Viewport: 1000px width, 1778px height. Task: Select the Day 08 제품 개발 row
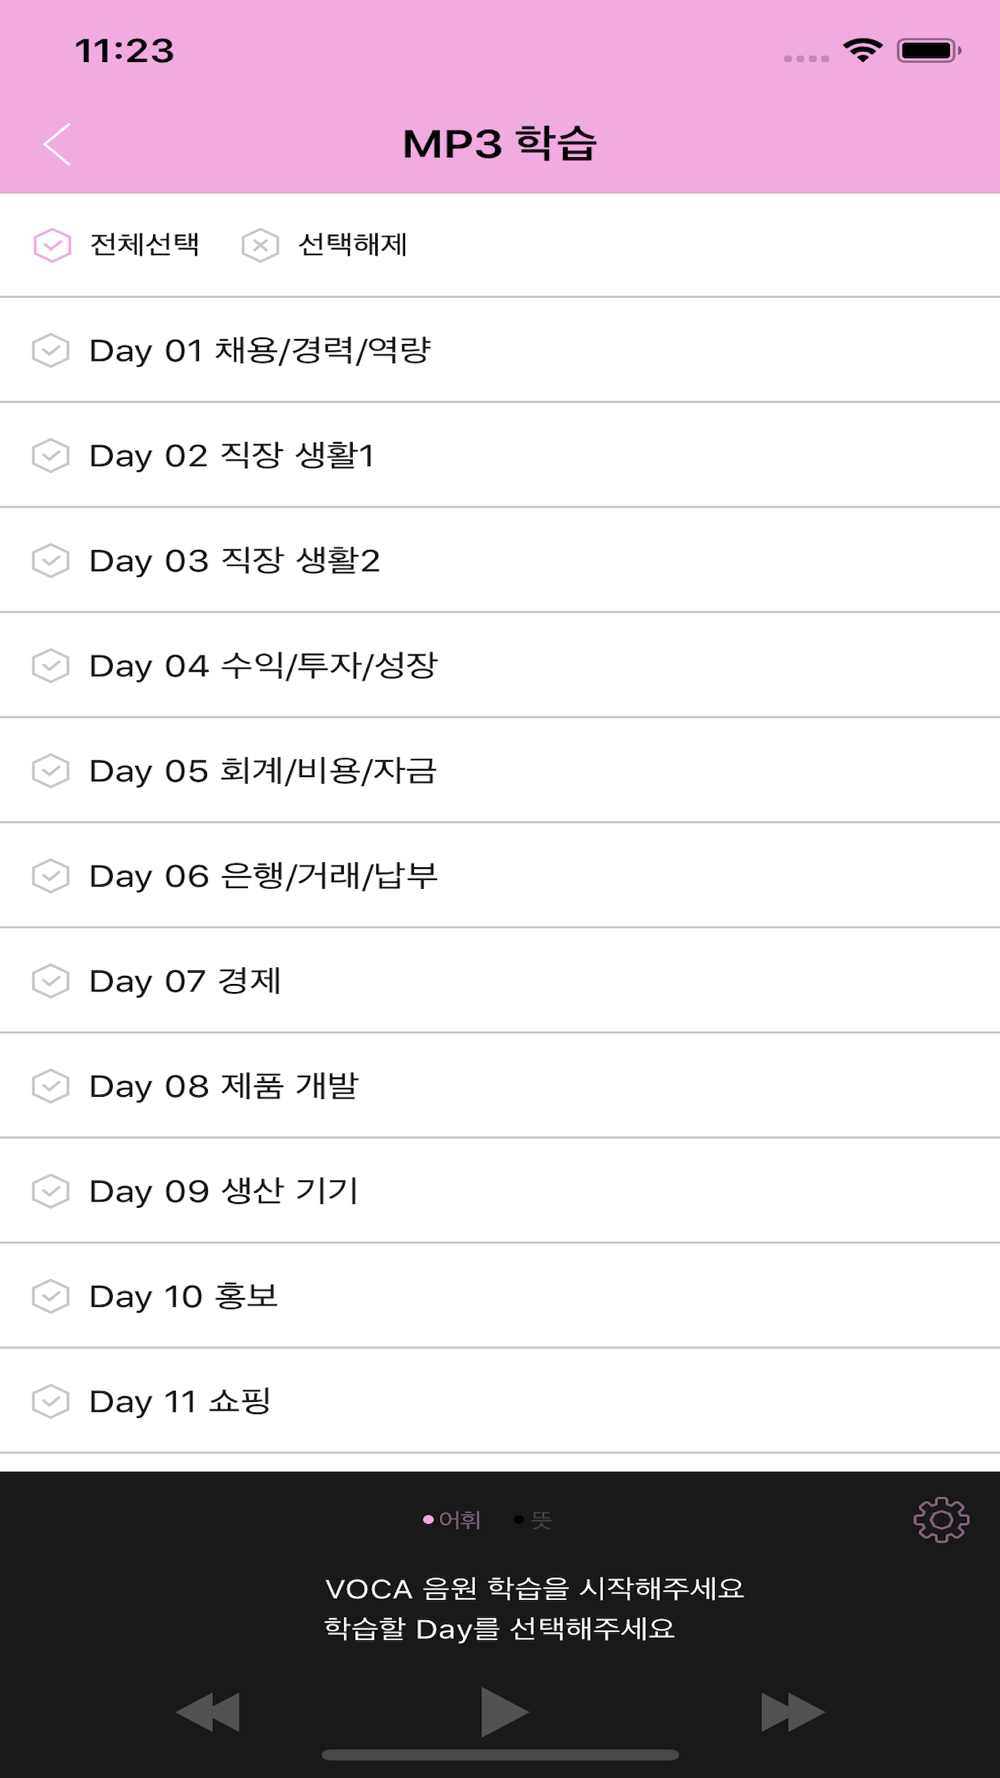click(224, 1086)
